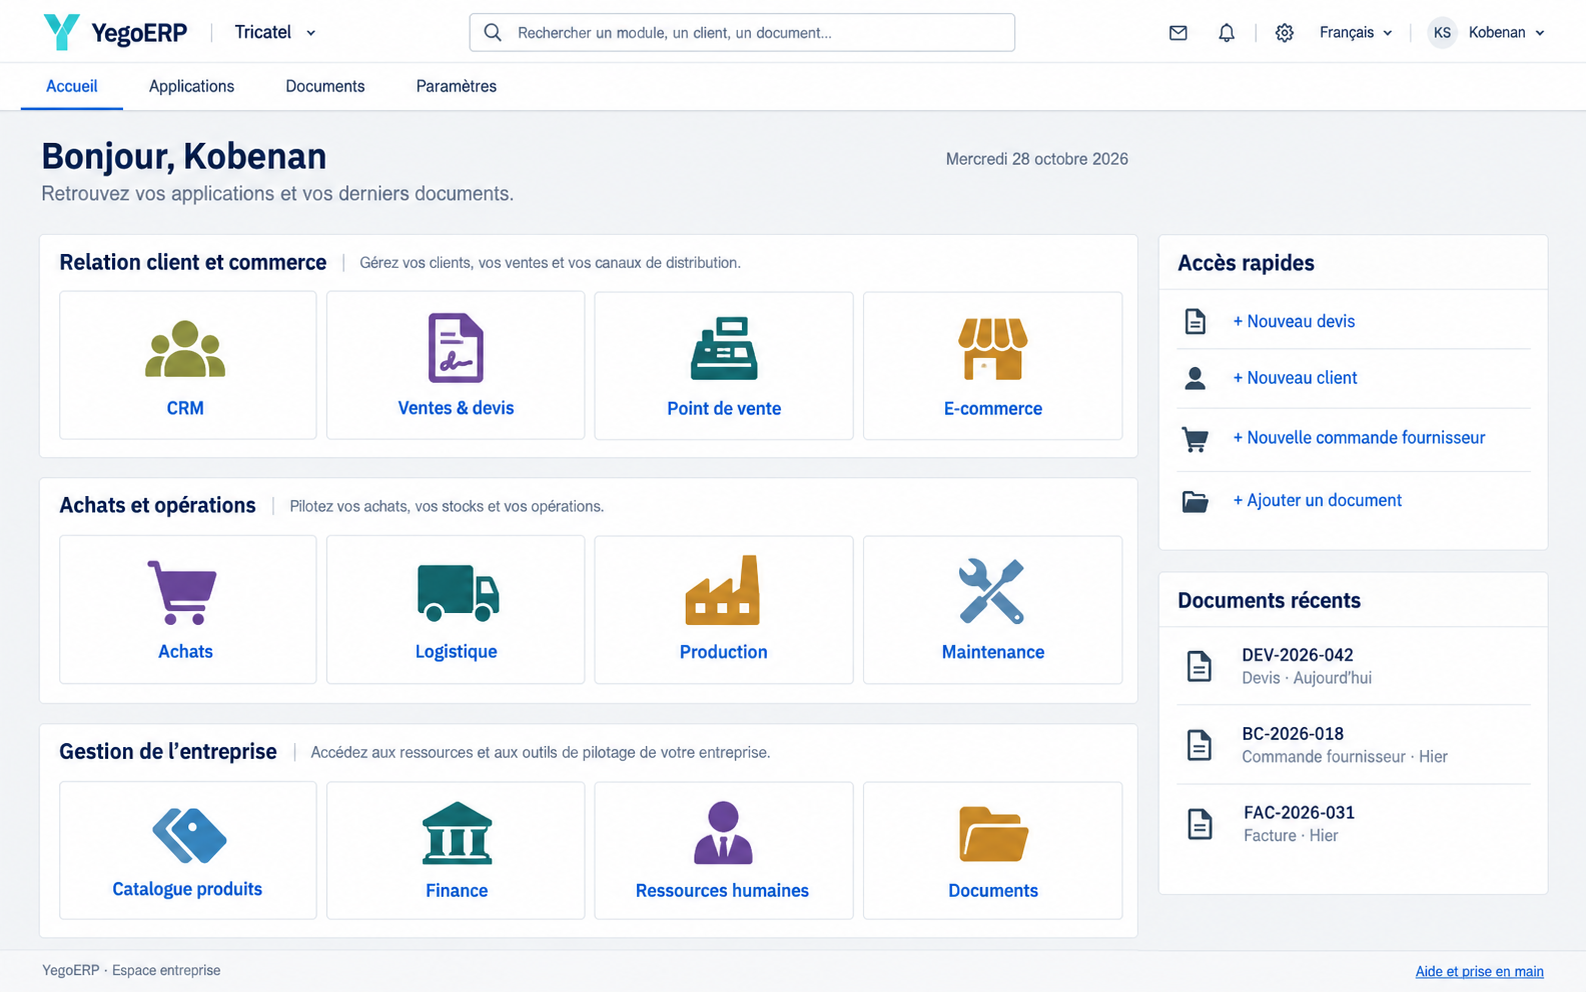Open the Finance bank icon

(x=457, y=833)
